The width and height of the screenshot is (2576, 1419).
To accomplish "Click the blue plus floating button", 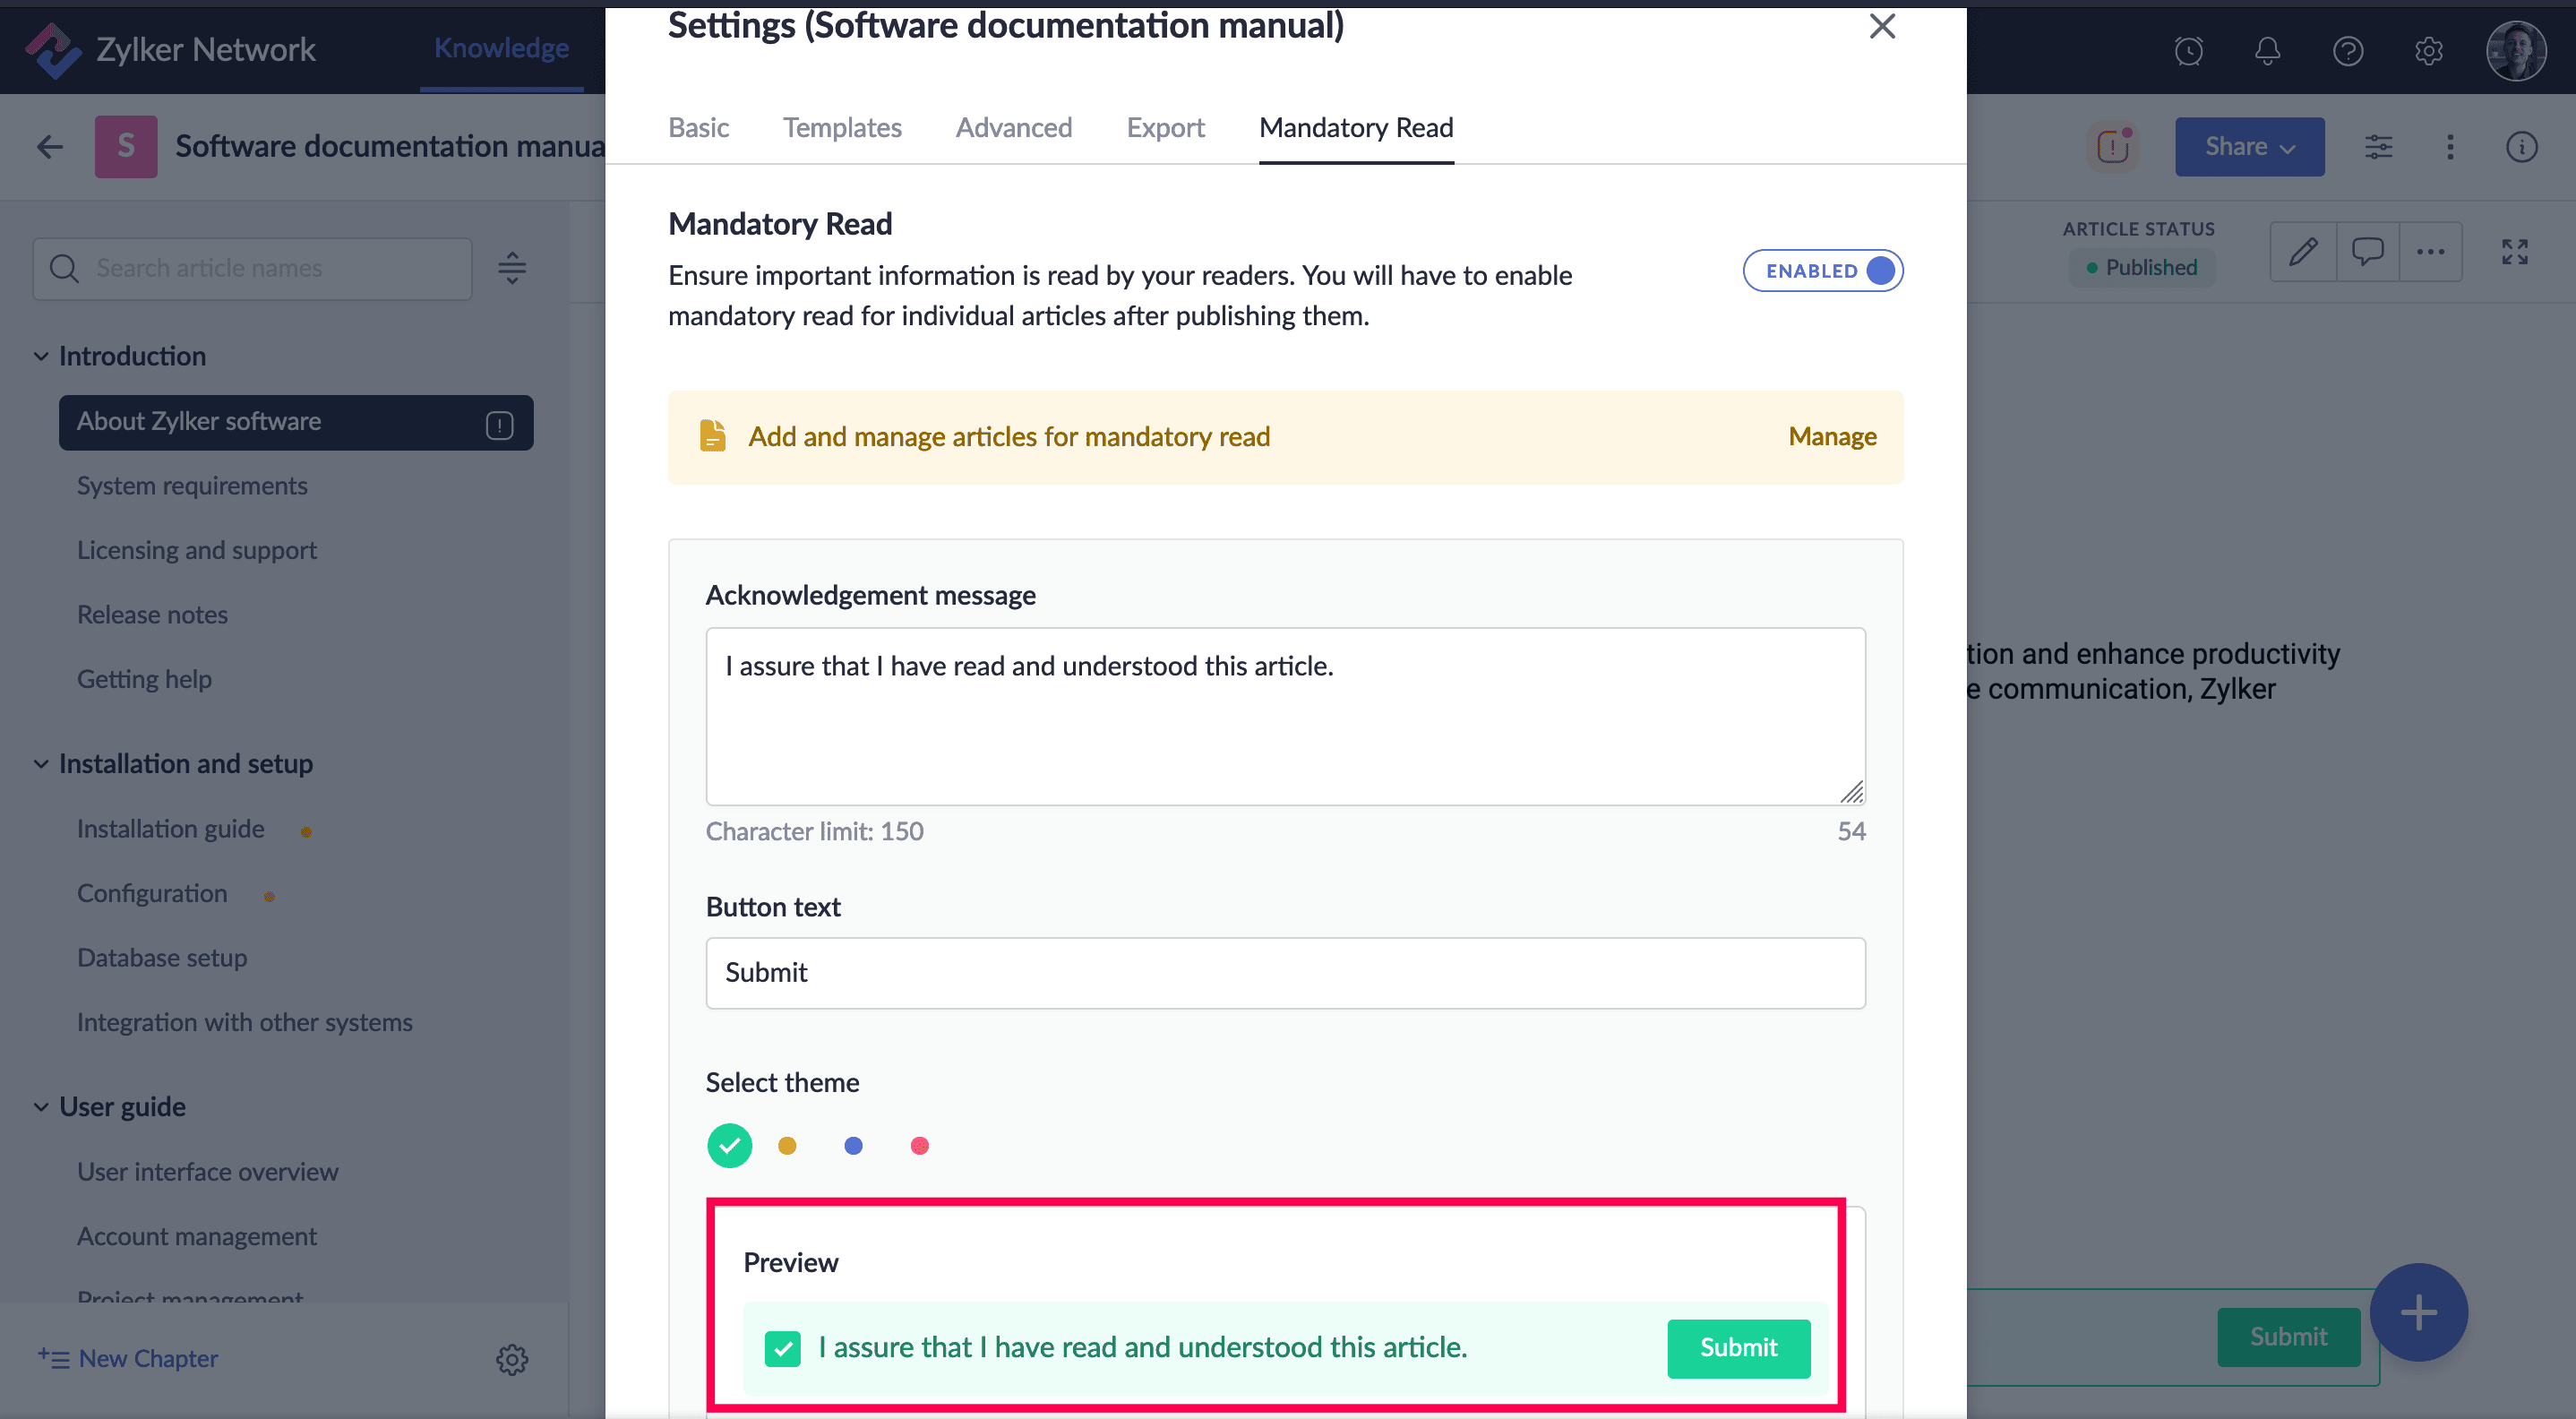I will pos(2418,1312).
